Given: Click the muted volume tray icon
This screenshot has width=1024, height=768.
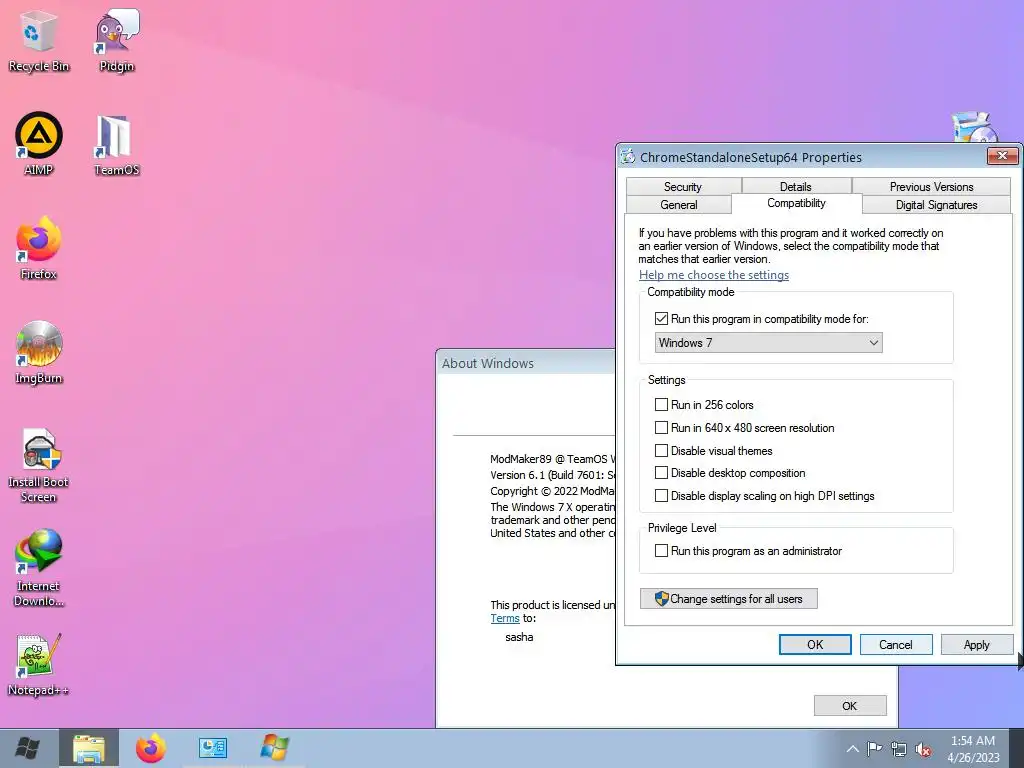Looking at the screenshot, I should point(923,749).
